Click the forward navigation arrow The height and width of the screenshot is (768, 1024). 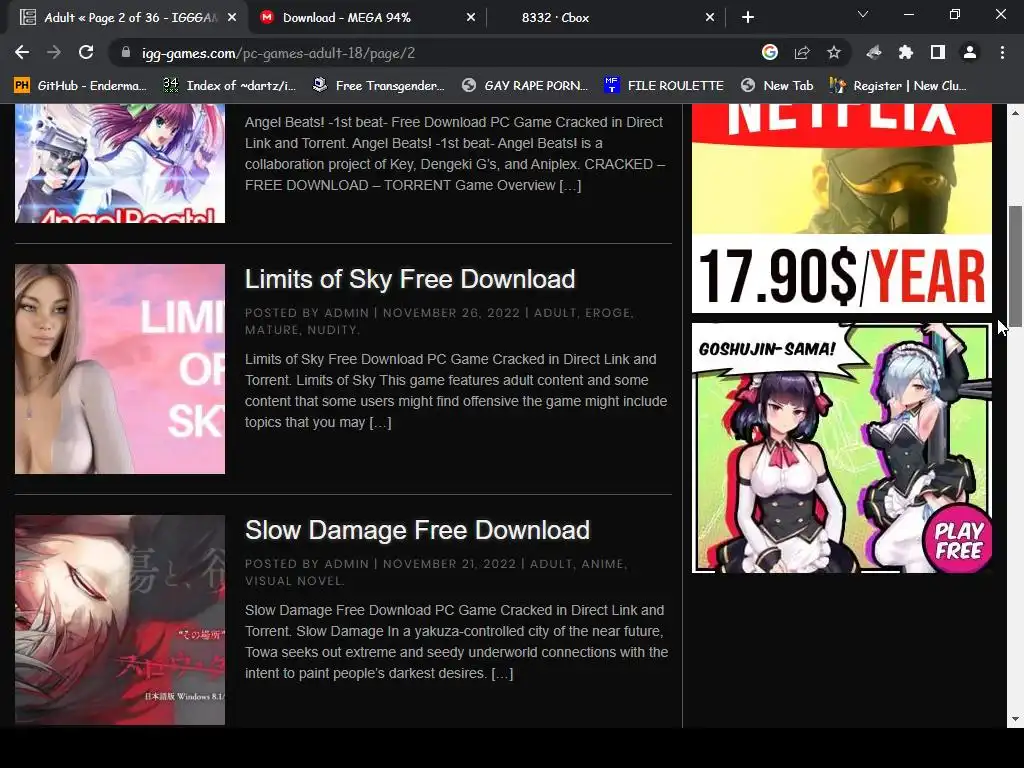point(54,53)
